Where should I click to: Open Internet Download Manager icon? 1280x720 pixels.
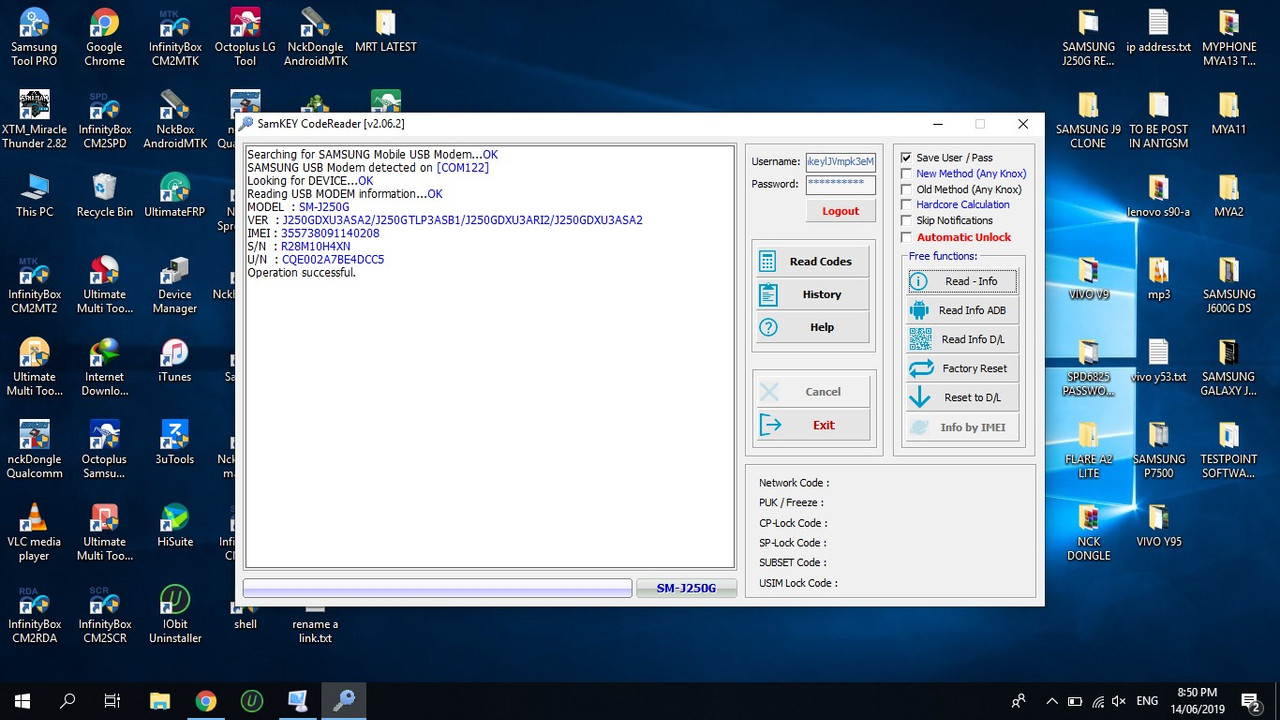104,367
